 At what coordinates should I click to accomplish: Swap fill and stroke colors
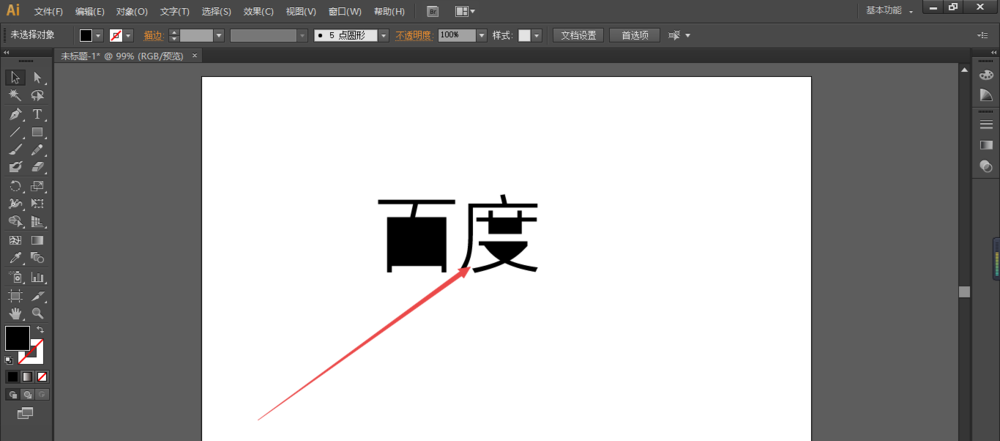pos(40,329)
